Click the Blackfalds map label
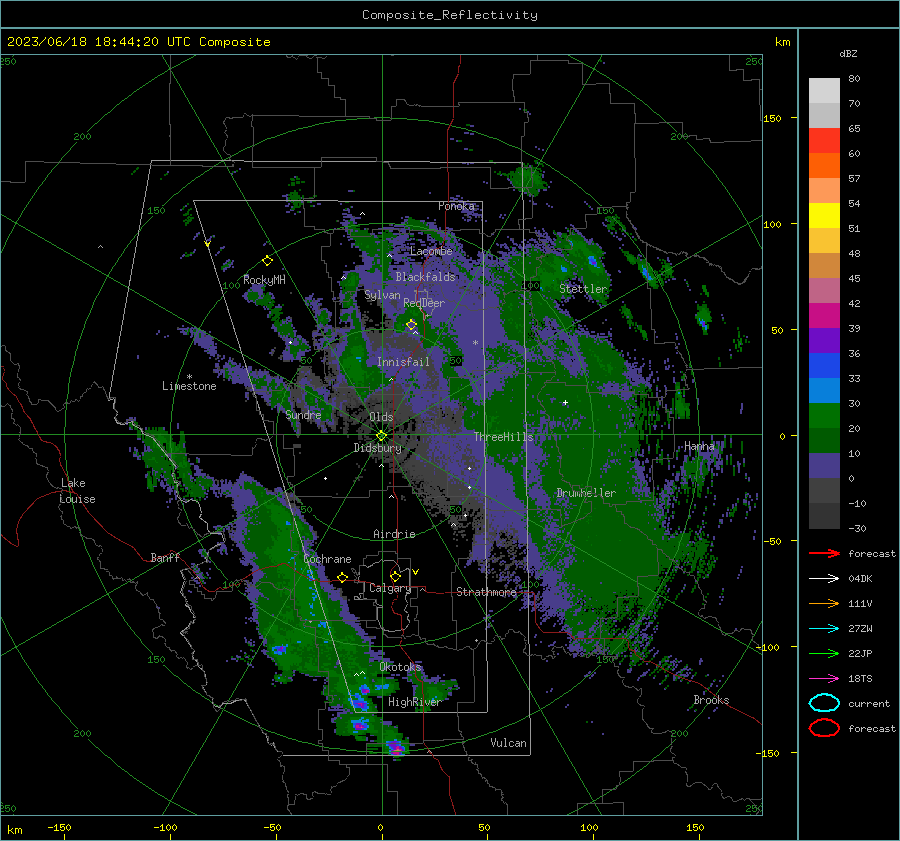The image size is (900, 841). [425, 277]
